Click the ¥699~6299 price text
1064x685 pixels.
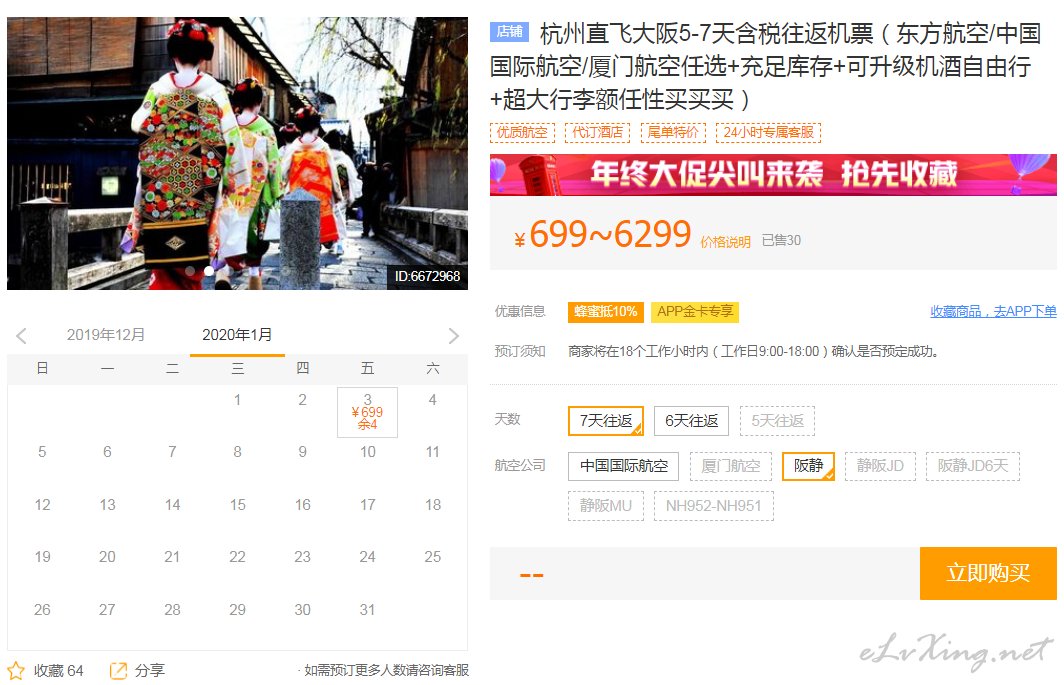(x=603, y=234)
